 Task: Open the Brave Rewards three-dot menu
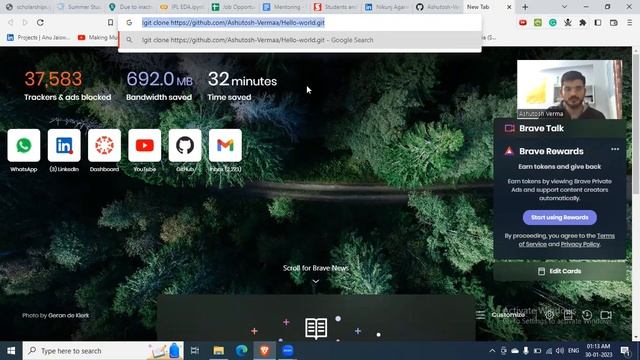pos(615,149)
